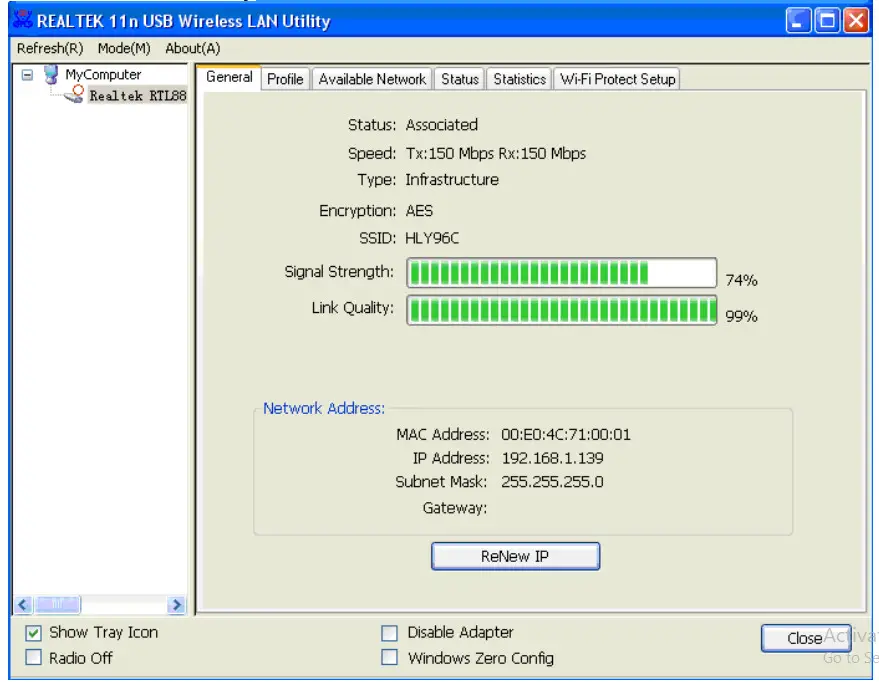Open the Mode menu
Viewport: 879px width, 682px height.
pyautogui.click(x=122, y=47)
